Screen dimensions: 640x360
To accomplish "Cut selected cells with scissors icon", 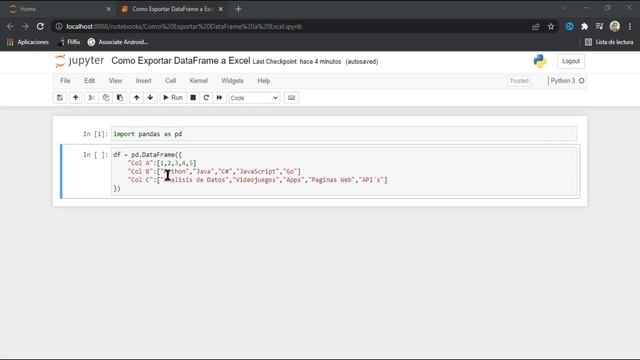I will click(x=91, y=98).
